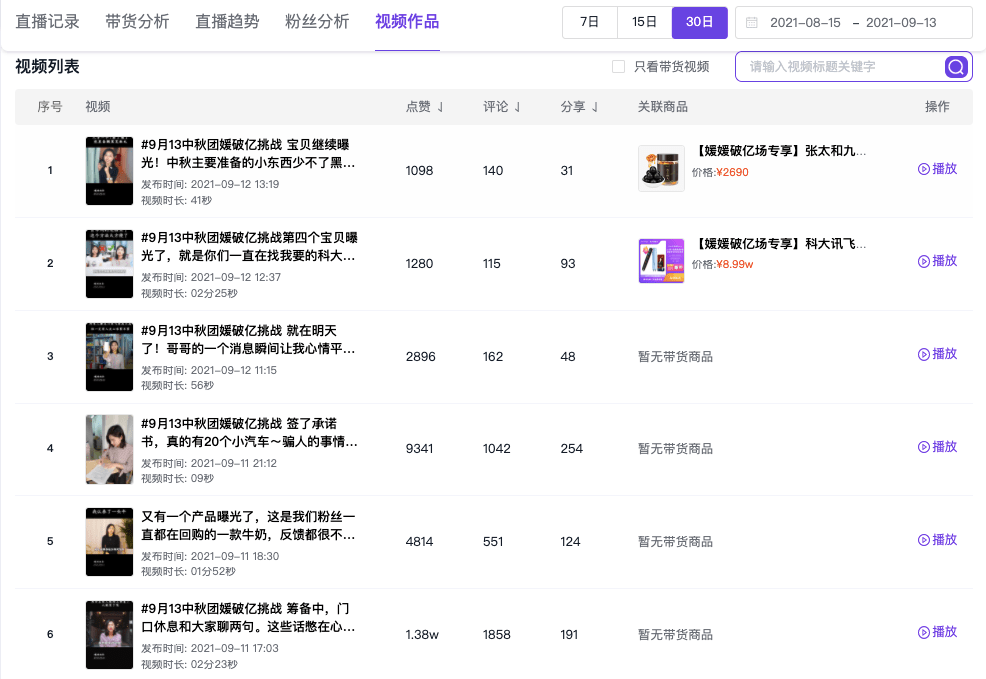Play video number 3
This screenshot has width=986, height=679.
(x=937, y=354)
